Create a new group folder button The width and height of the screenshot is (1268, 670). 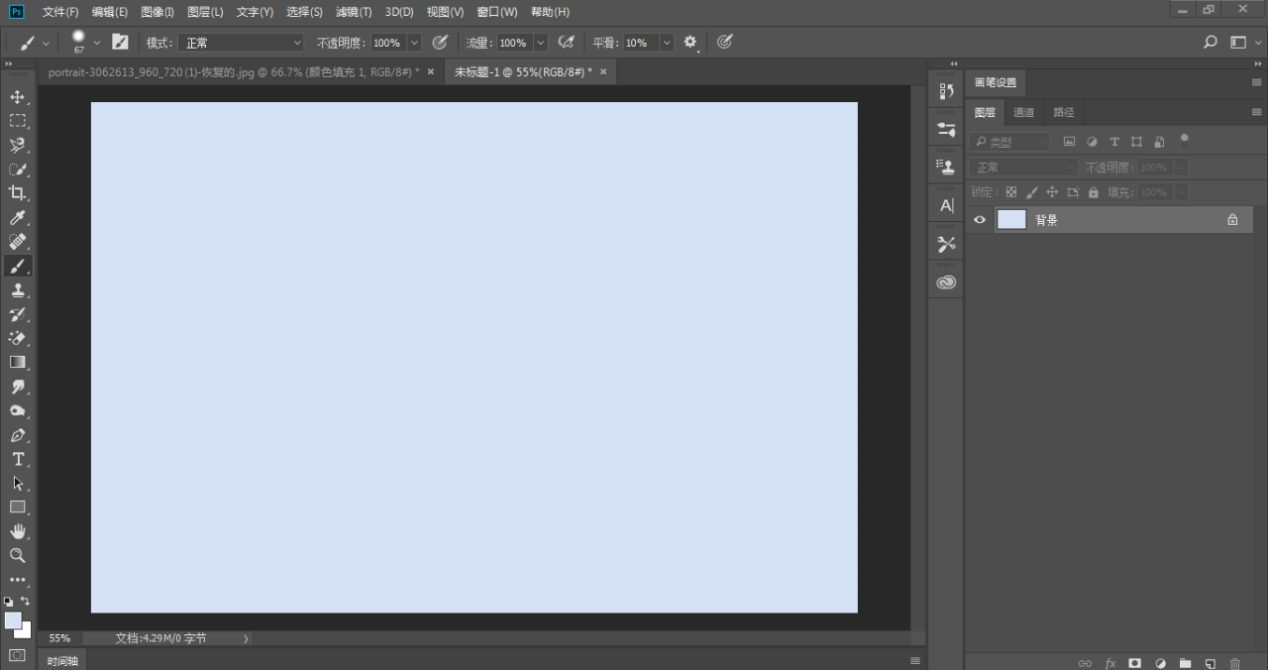1185,663
